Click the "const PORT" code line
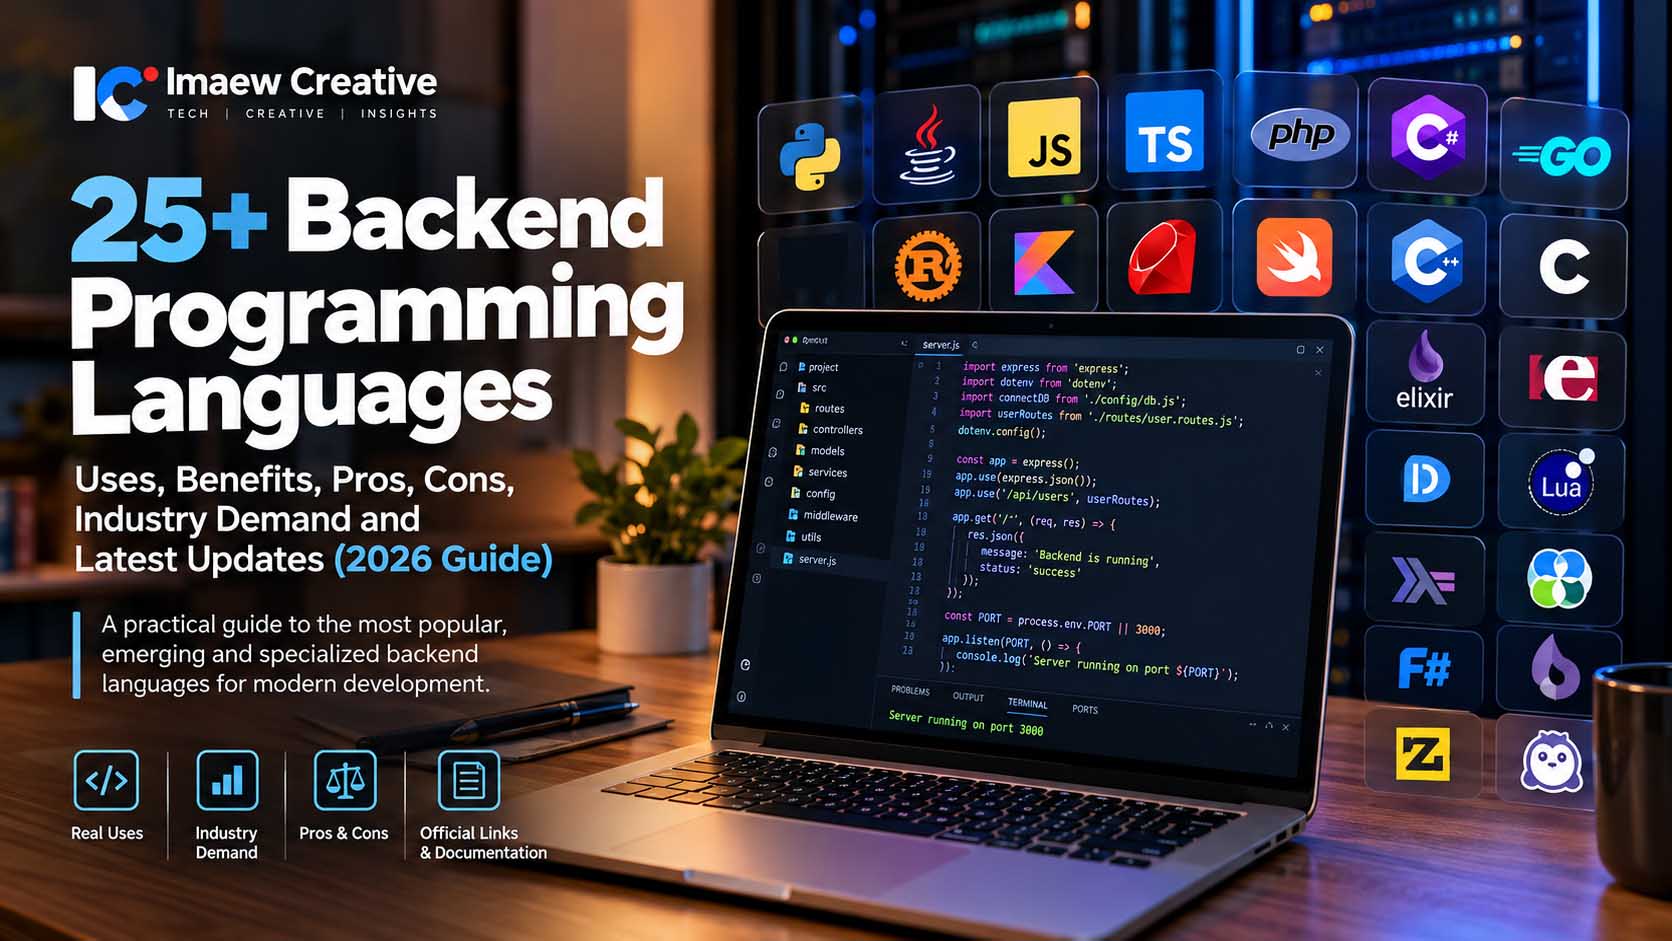The image size is (1672, 941). [1053, 623]
